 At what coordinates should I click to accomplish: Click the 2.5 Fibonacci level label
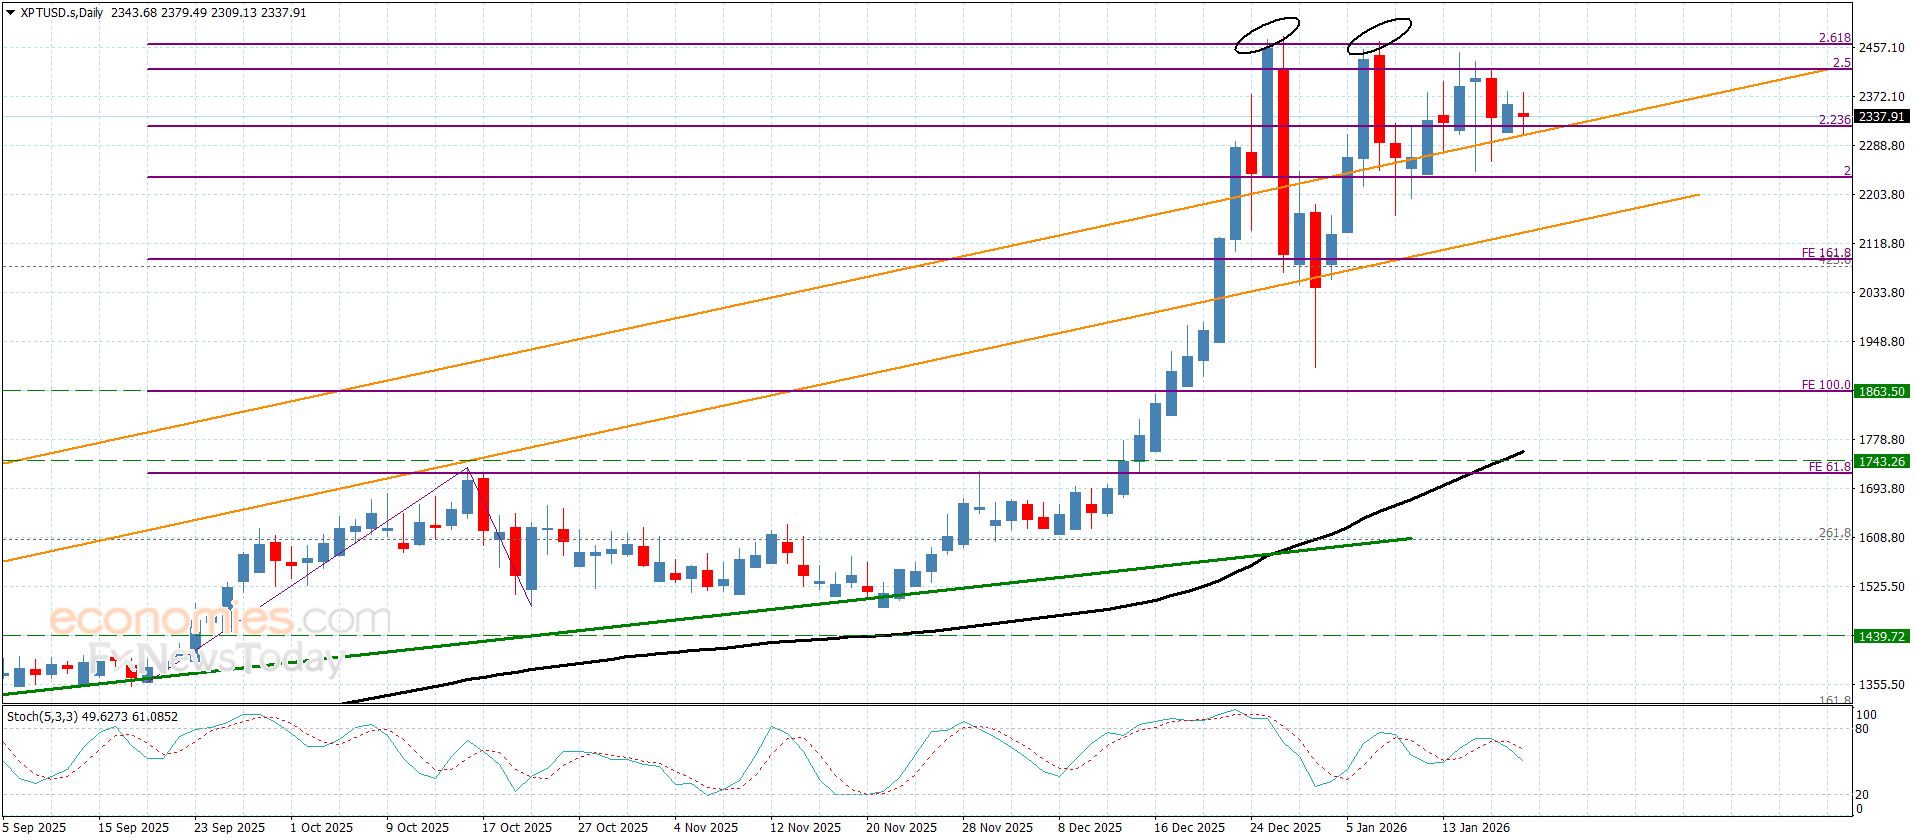(x=1841, y=63)
